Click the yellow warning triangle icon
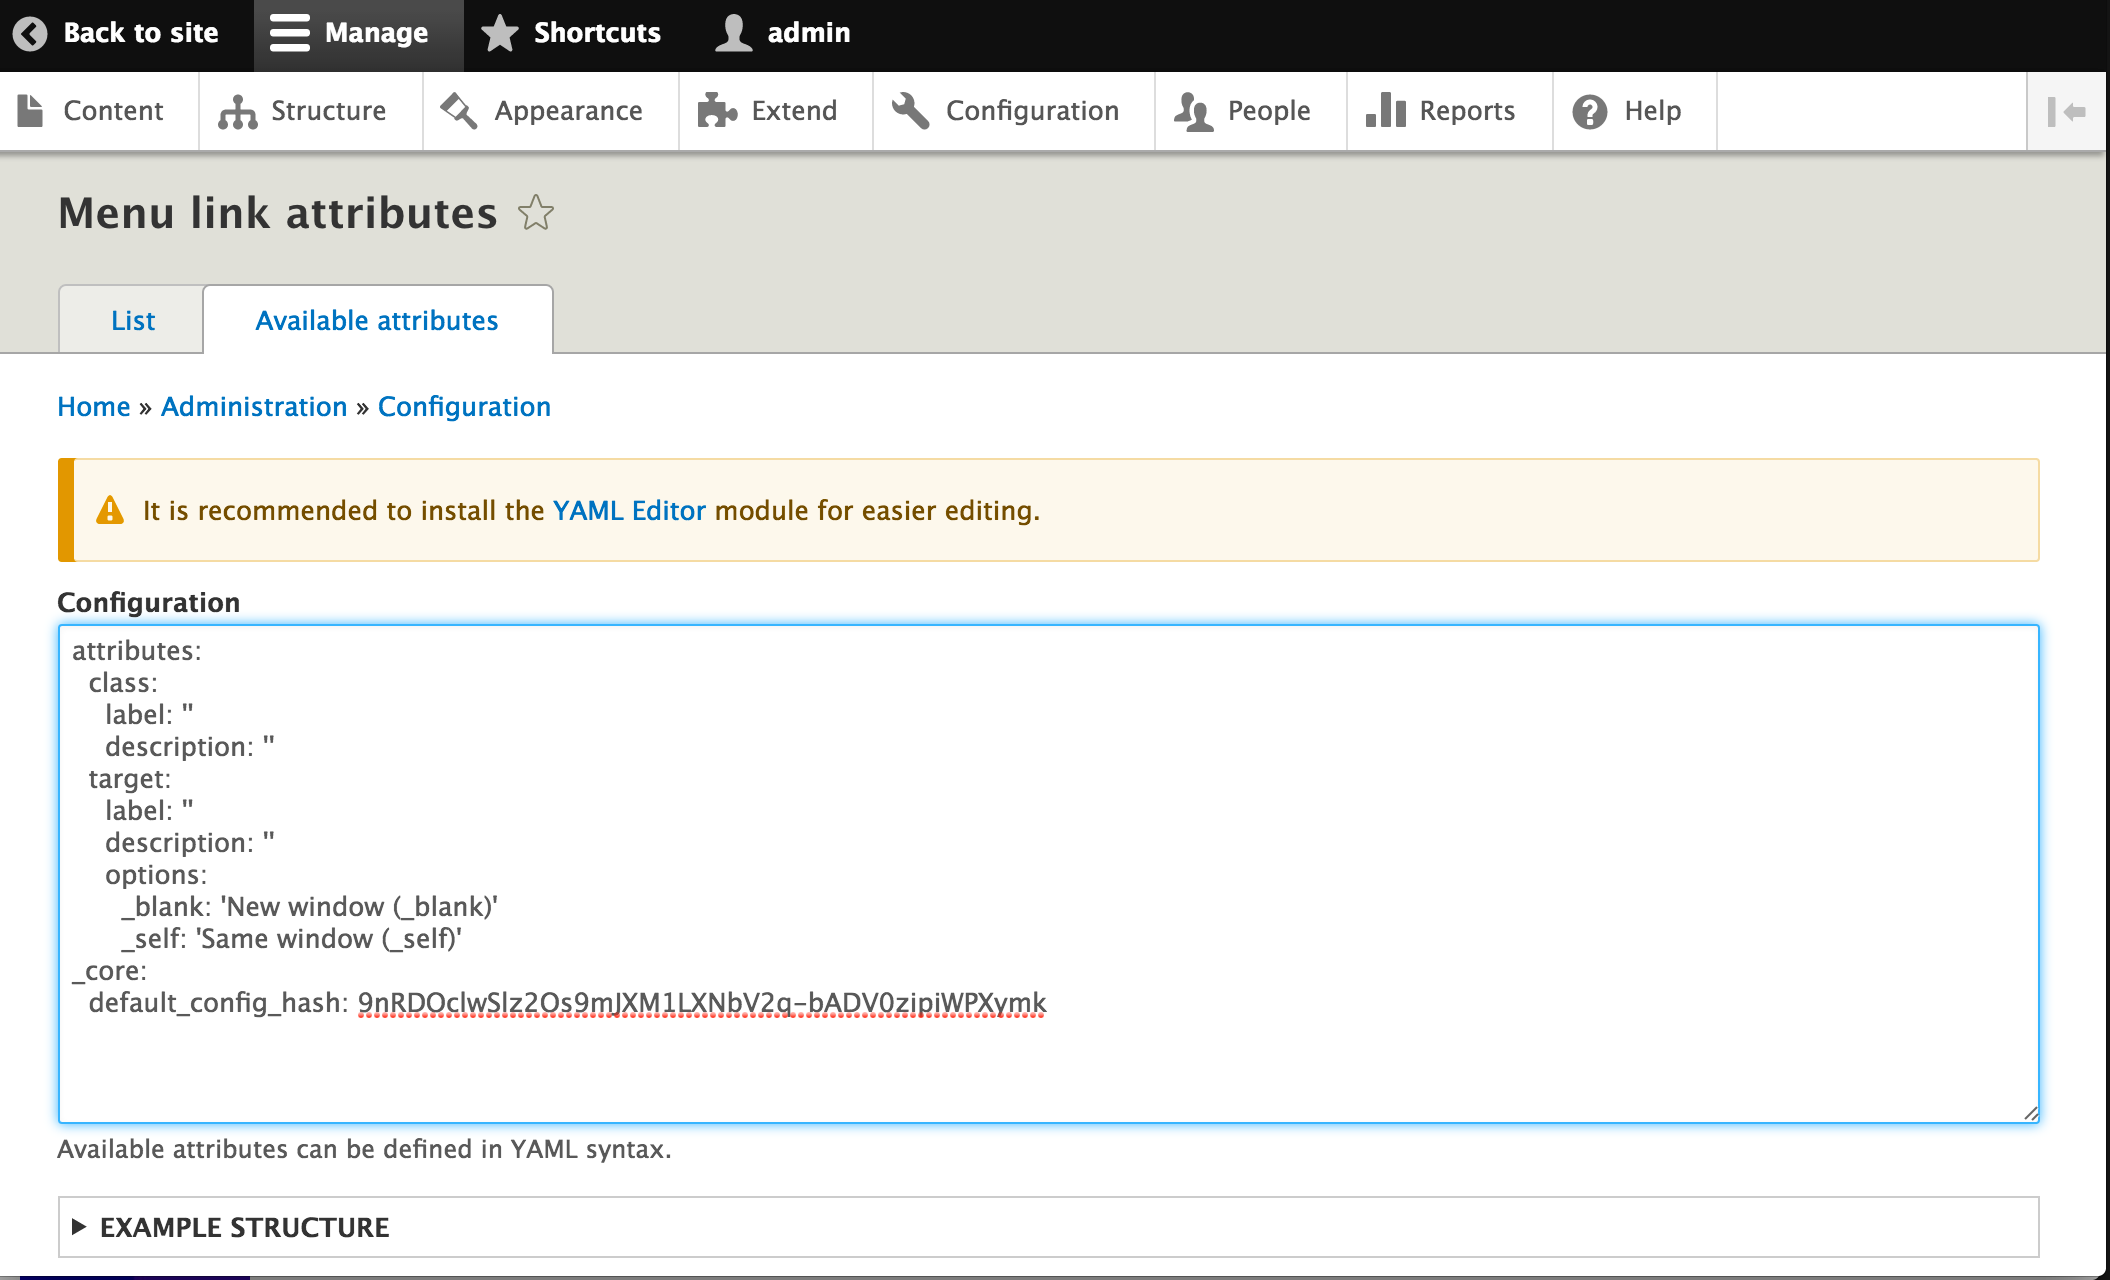 click(x=110, y=510)
